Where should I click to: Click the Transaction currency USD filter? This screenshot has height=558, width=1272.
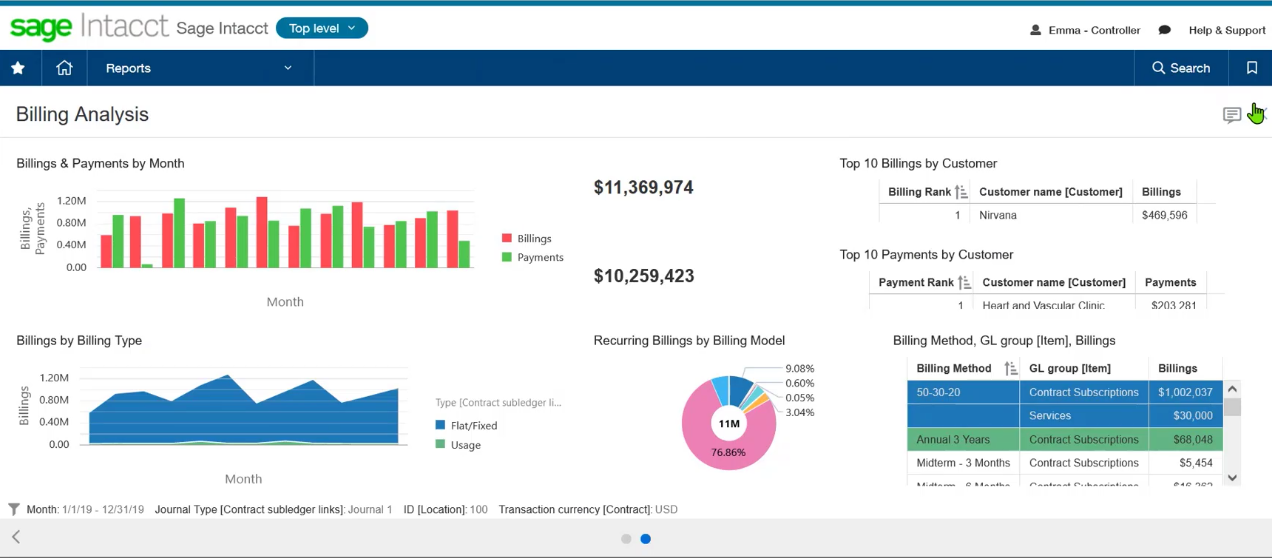click(588, 510)
